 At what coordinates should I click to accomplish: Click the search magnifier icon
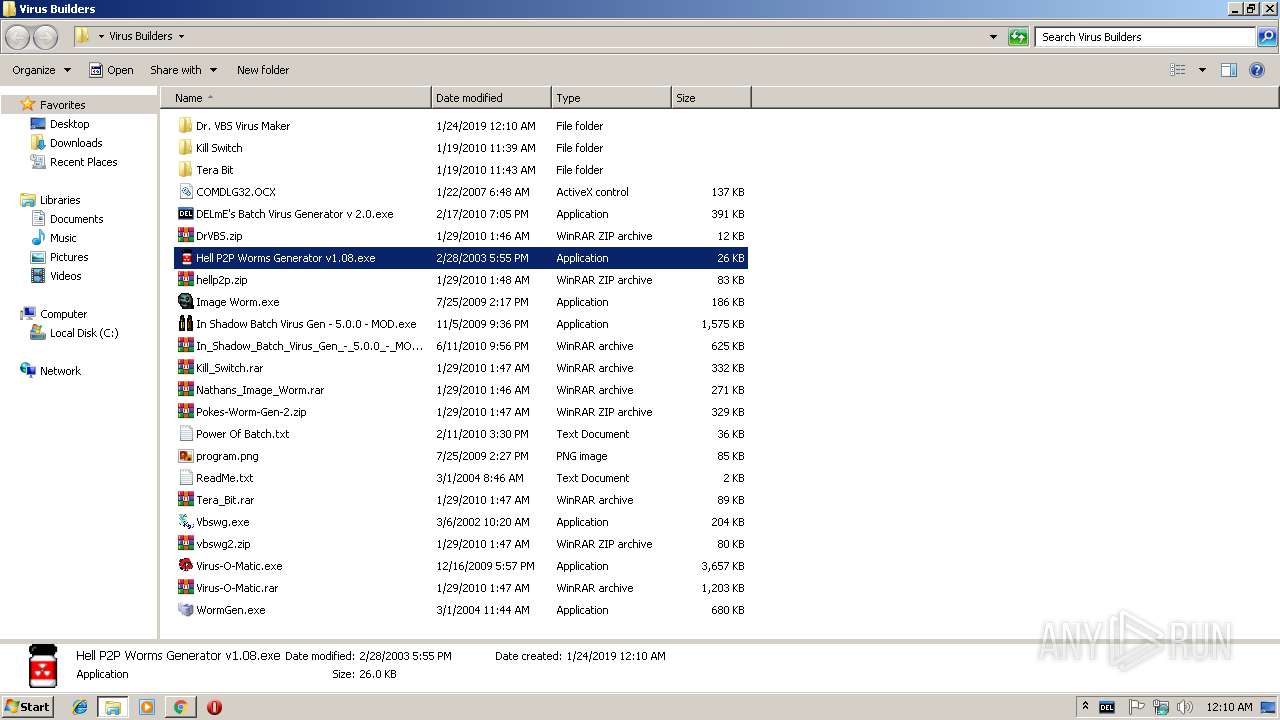(1267, 37)
